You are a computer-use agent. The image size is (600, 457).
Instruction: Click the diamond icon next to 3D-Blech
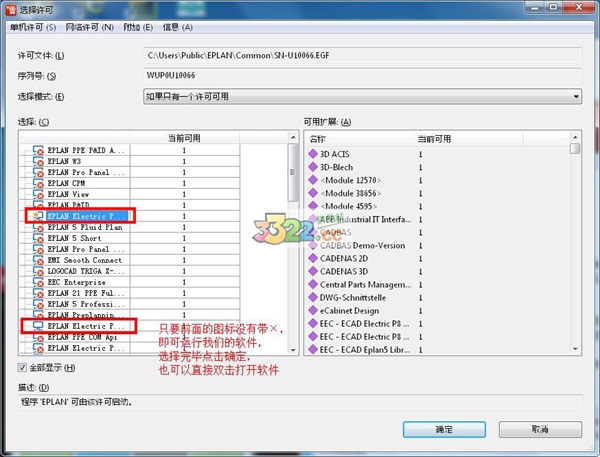tap(313, 167)
